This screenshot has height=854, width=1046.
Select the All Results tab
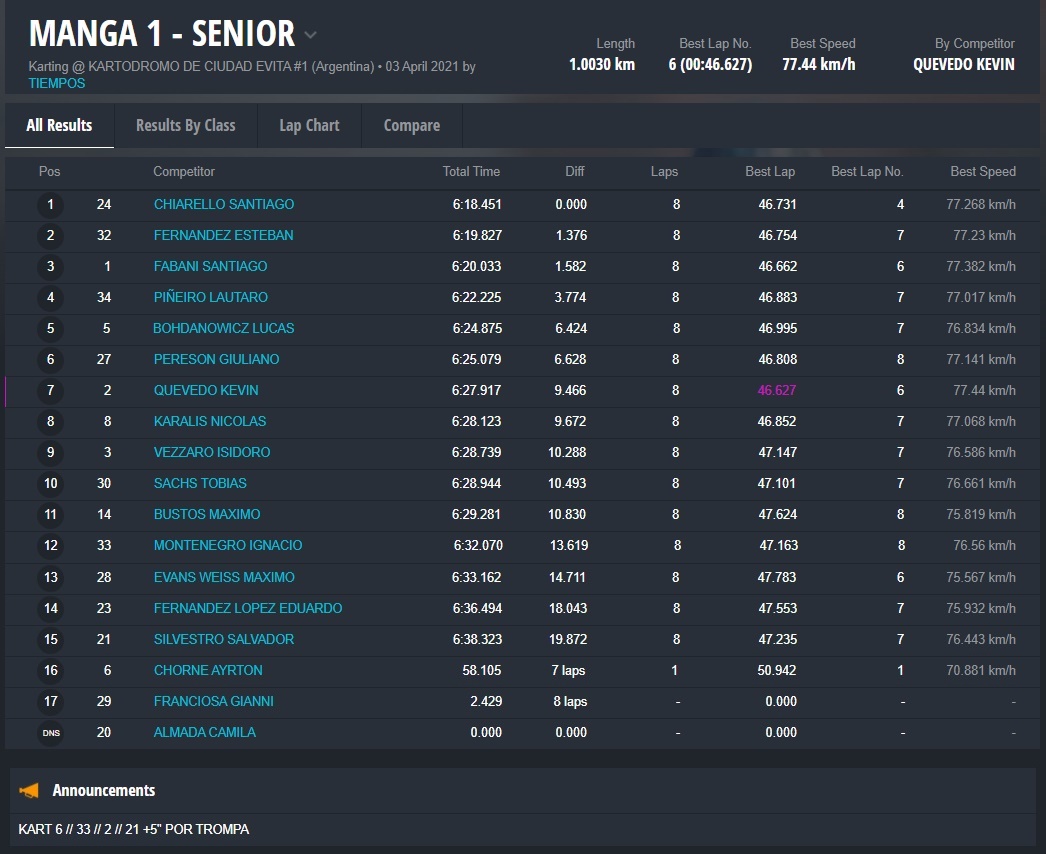point(59,125)
